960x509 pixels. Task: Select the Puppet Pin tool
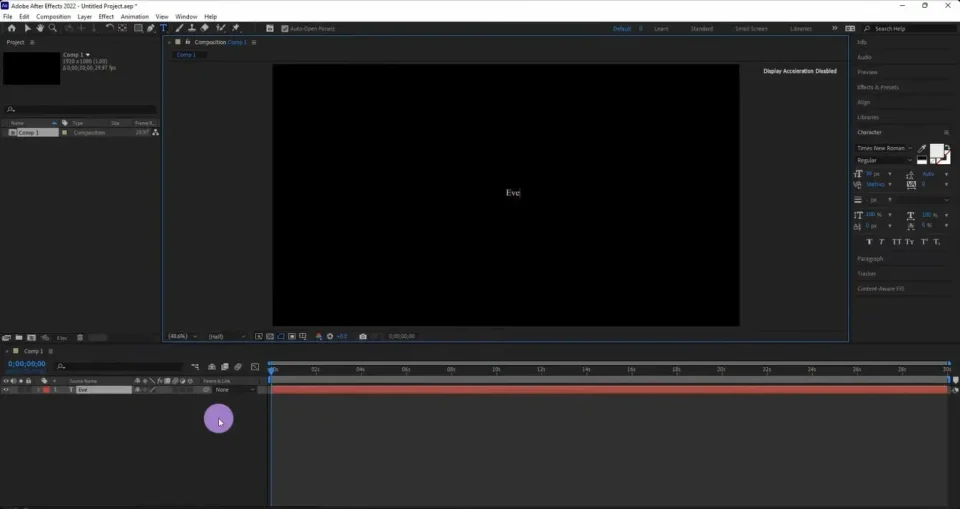tap(236, 28)
